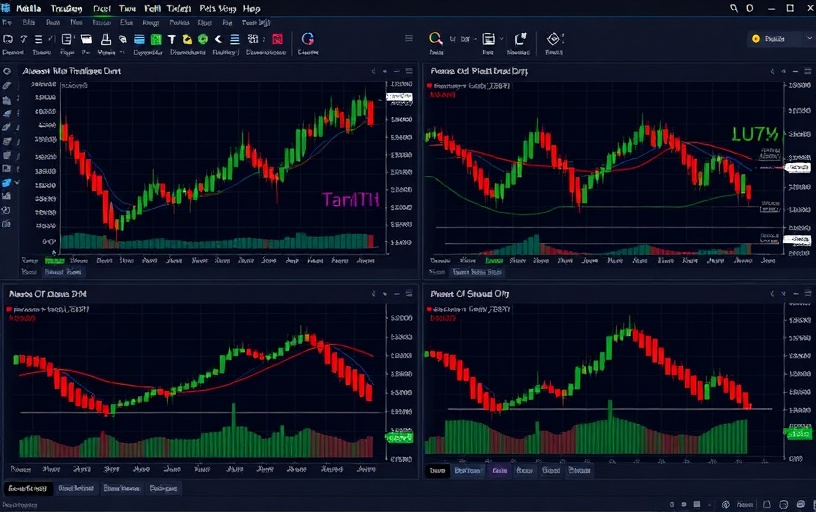Open the Help menu in the menu bar
The height and width of the screenshot is (512, 816).
(x=251, y=7)
